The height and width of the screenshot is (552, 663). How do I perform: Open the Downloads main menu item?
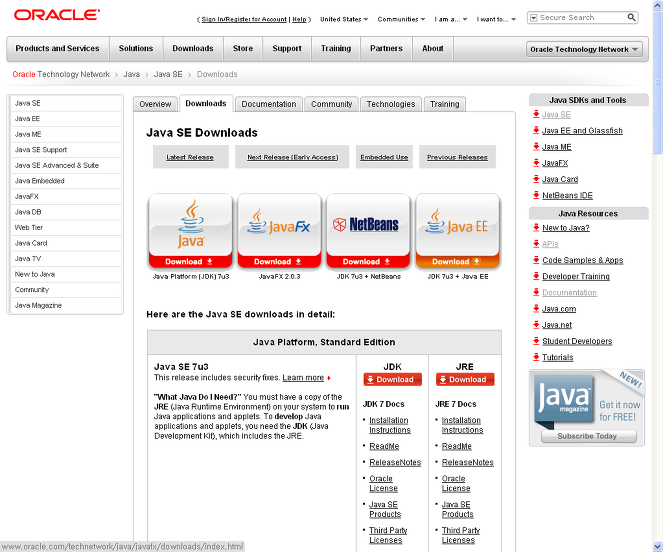(193, 49)
